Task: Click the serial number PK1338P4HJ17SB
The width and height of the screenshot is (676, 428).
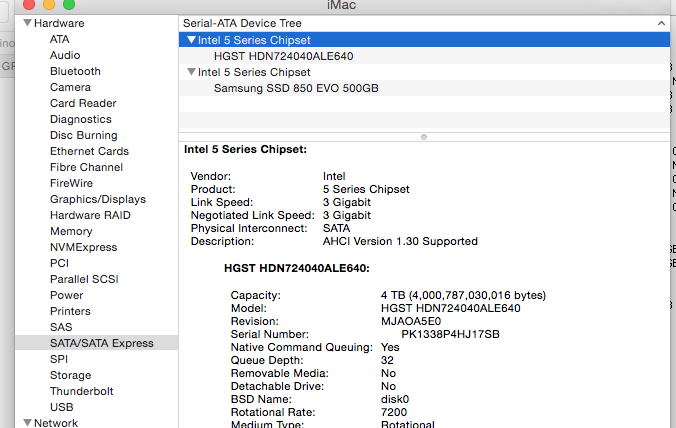Action: click(450, 334)
